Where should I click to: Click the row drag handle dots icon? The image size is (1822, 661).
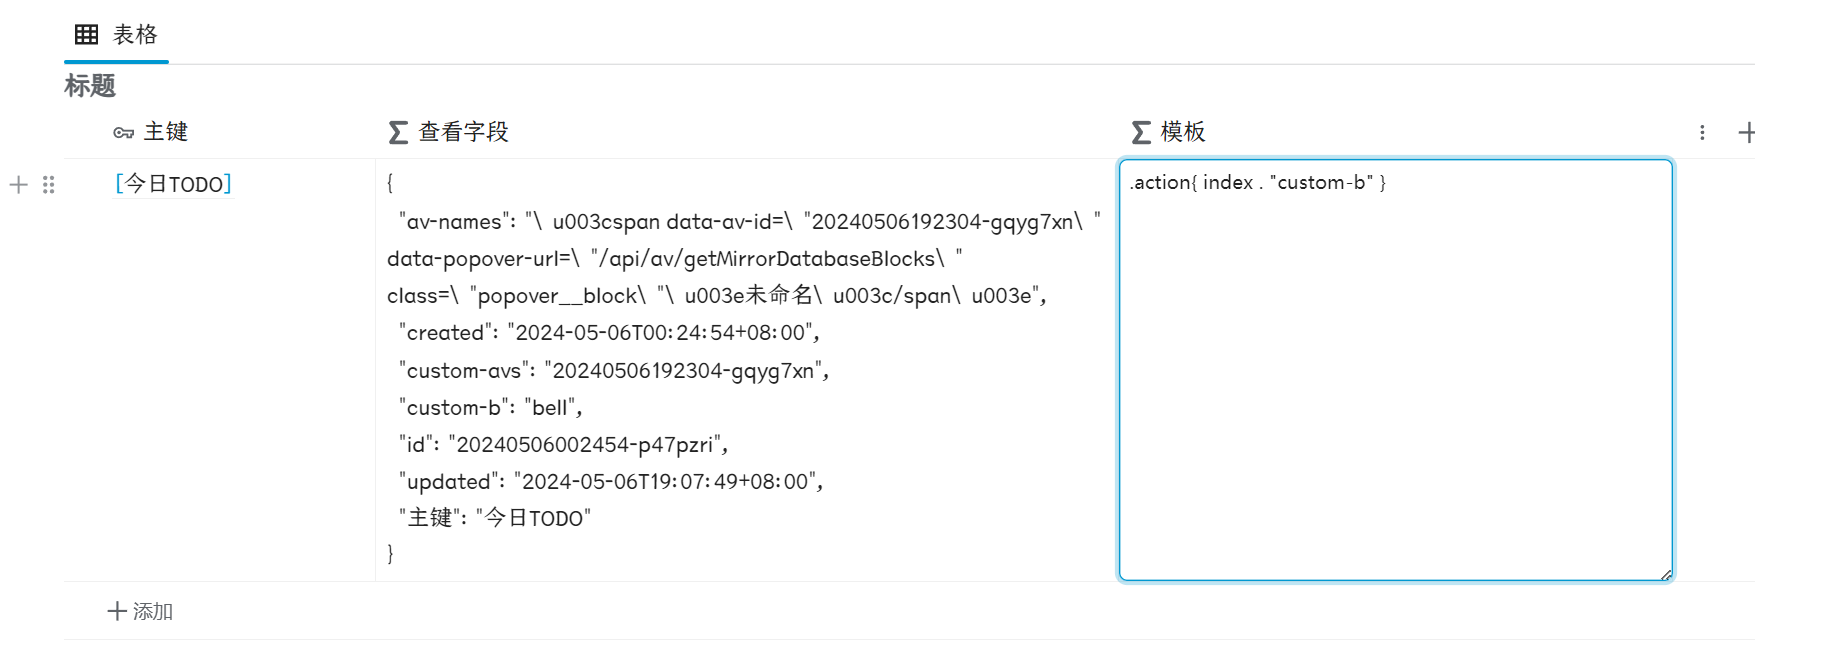click(49, 184)
